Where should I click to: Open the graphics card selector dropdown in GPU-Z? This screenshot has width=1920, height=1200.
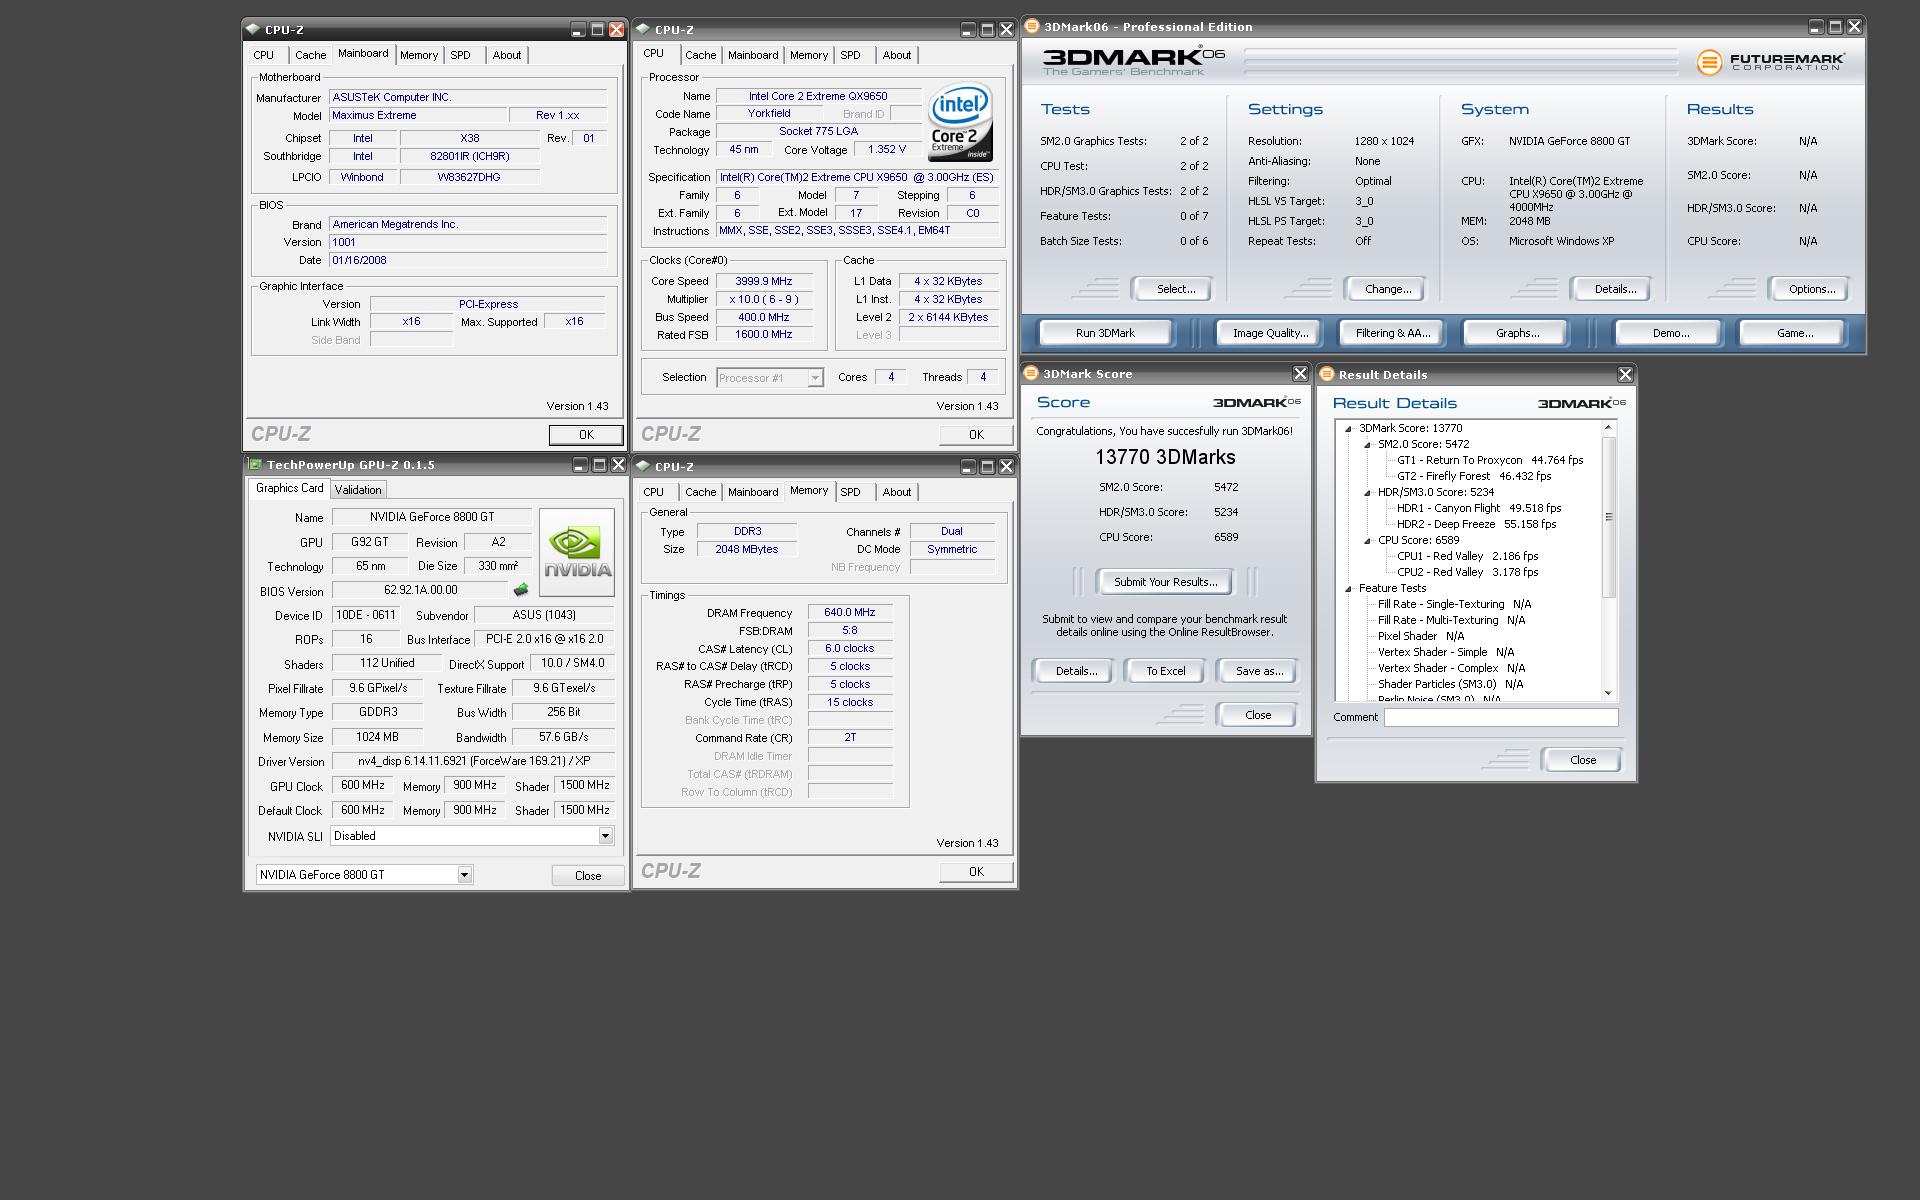pyautogui.click(x=464, y=875)
